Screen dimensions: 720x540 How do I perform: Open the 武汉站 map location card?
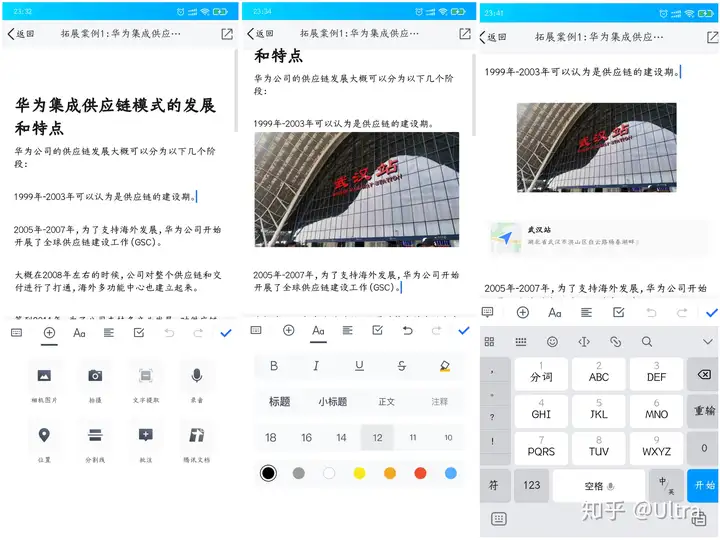[x=597, y=237]
